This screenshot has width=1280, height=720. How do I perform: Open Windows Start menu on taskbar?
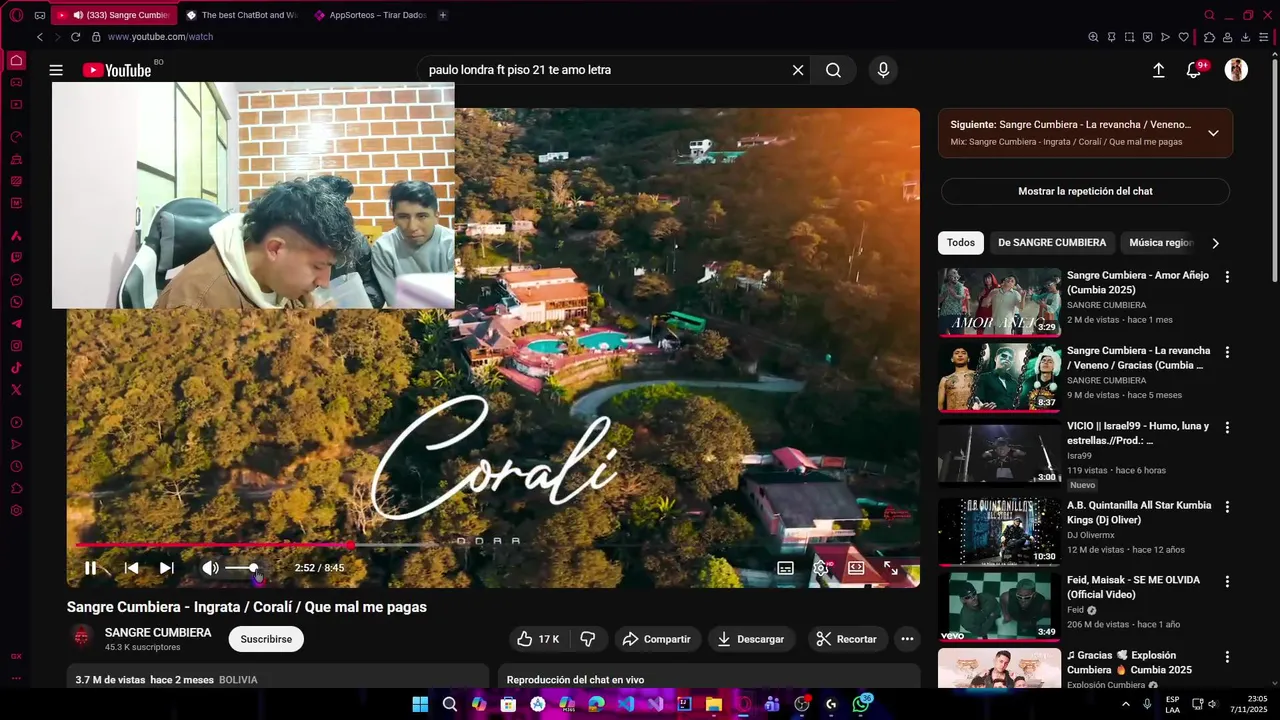tap(420, 704)
